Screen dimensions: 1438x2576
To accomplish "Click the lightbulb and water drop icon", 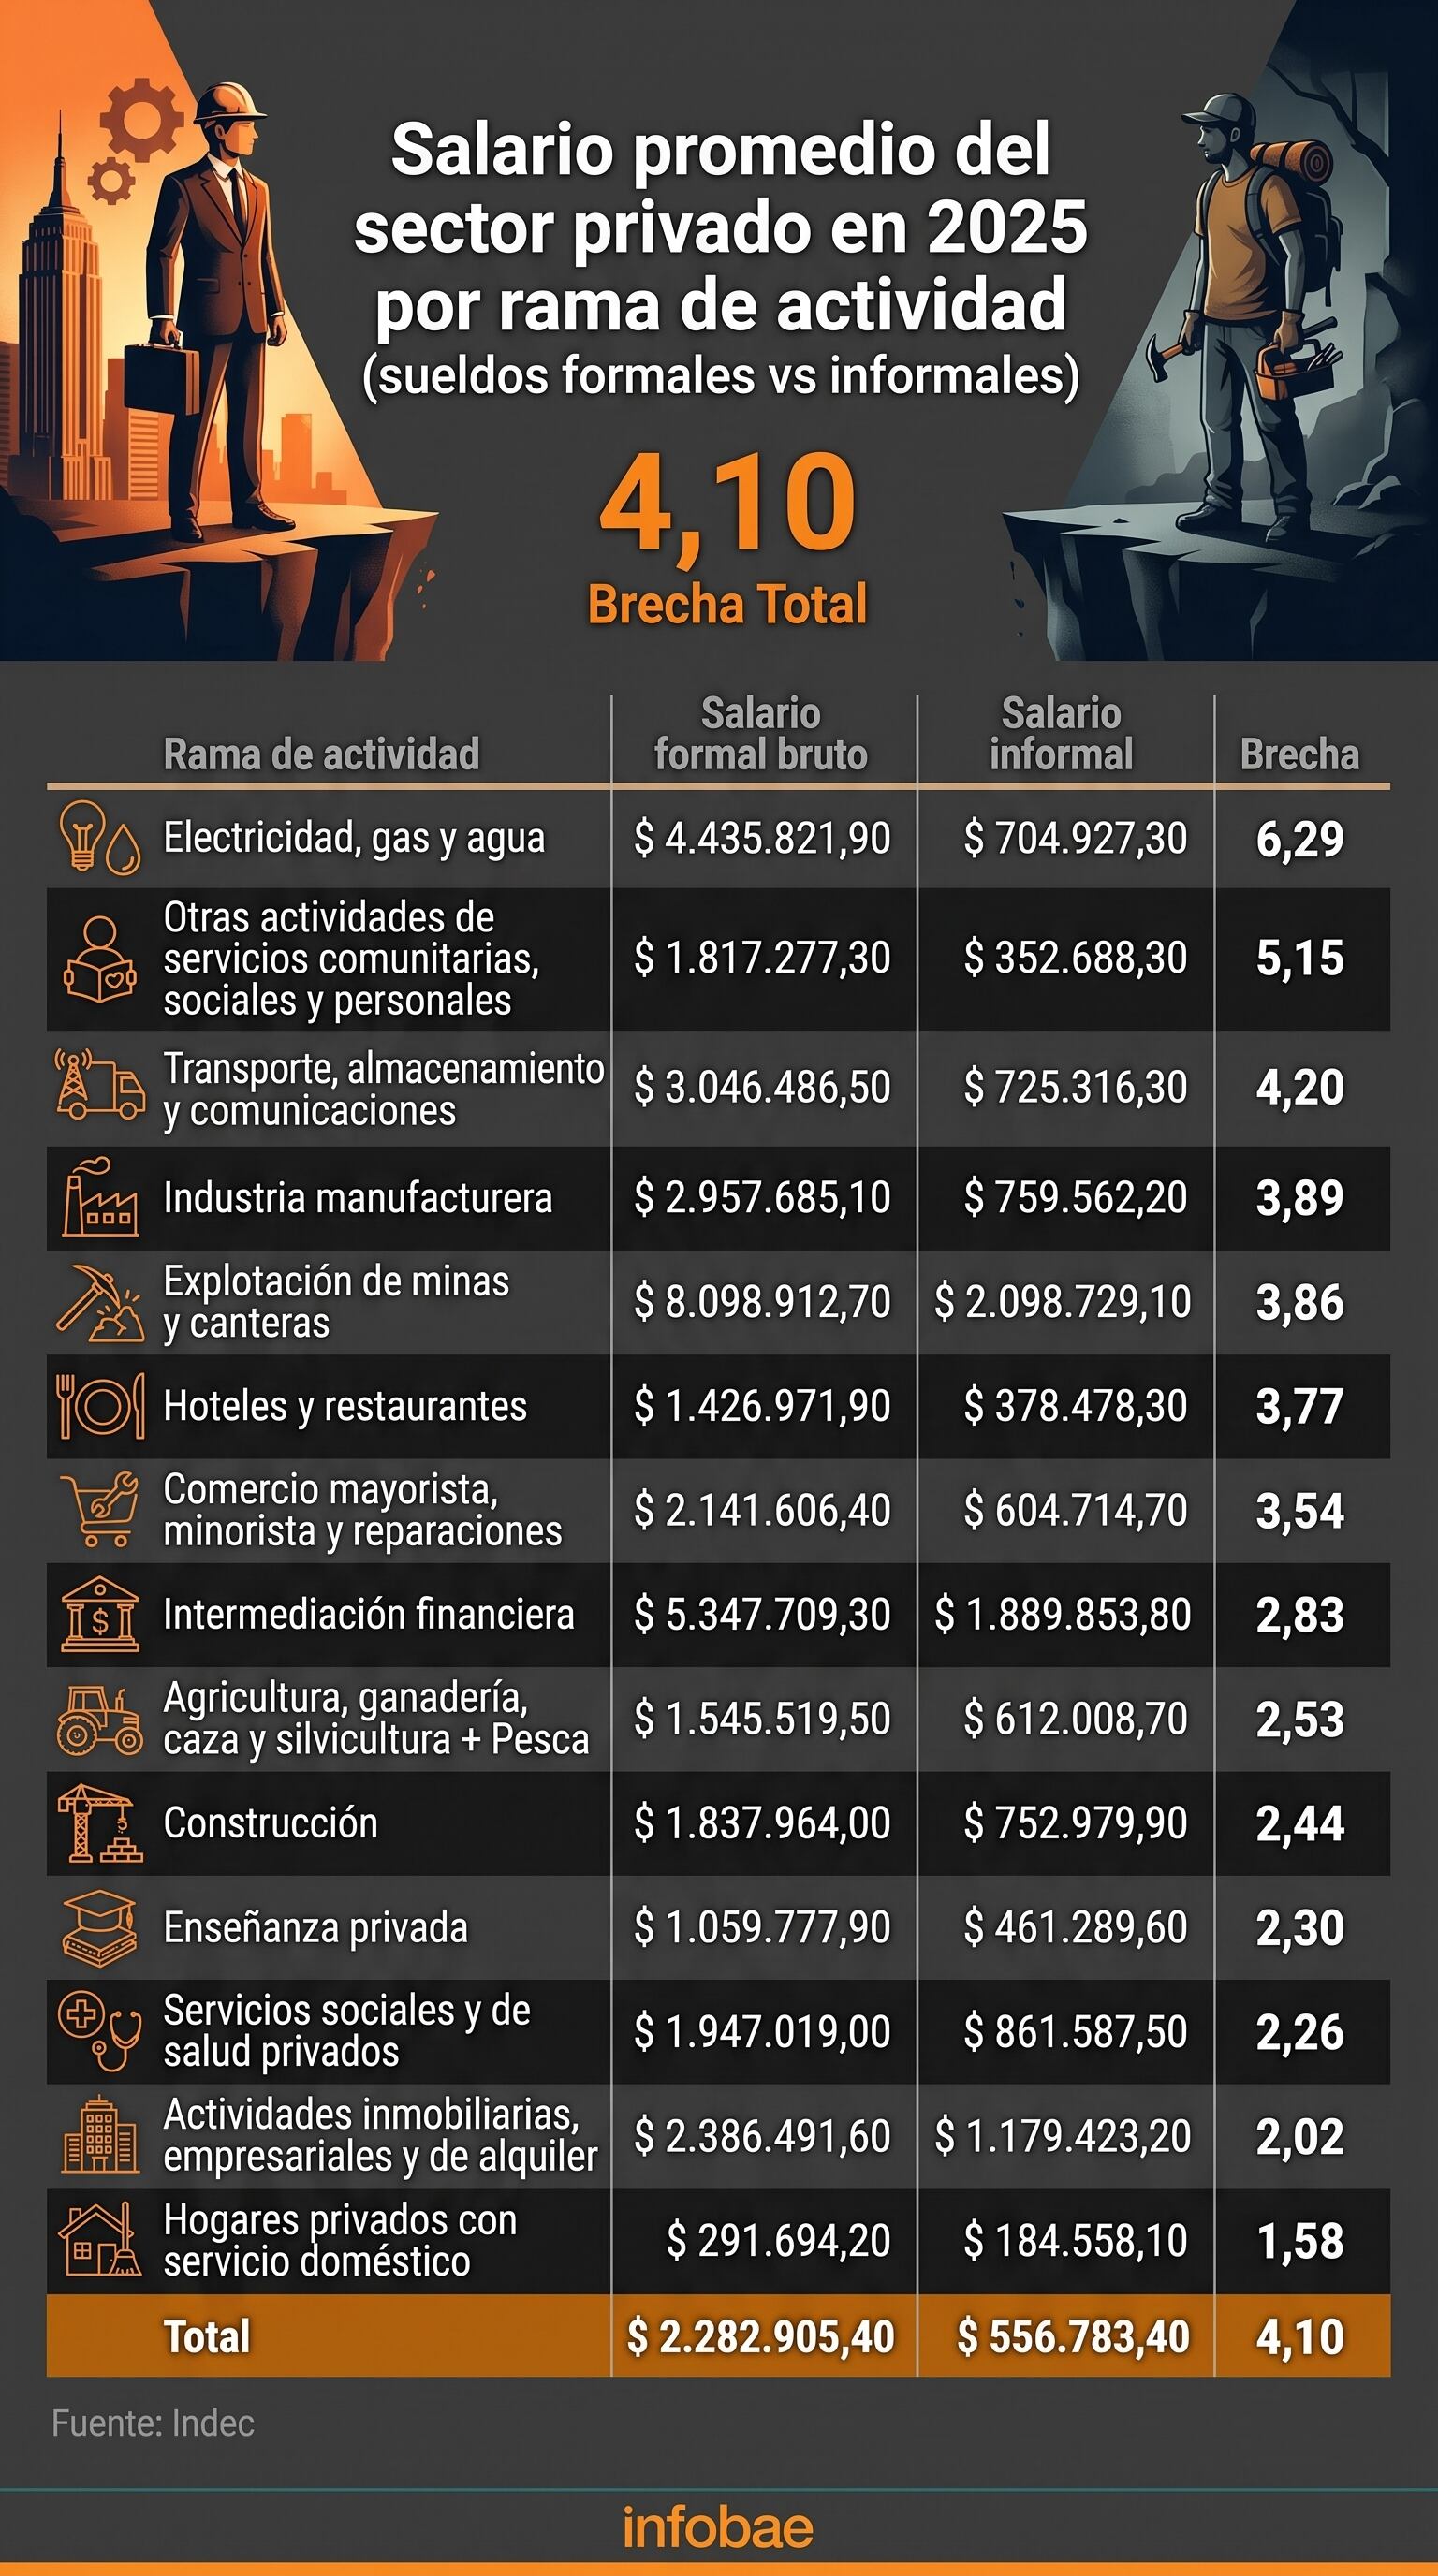I will click(x=99, y=838).
